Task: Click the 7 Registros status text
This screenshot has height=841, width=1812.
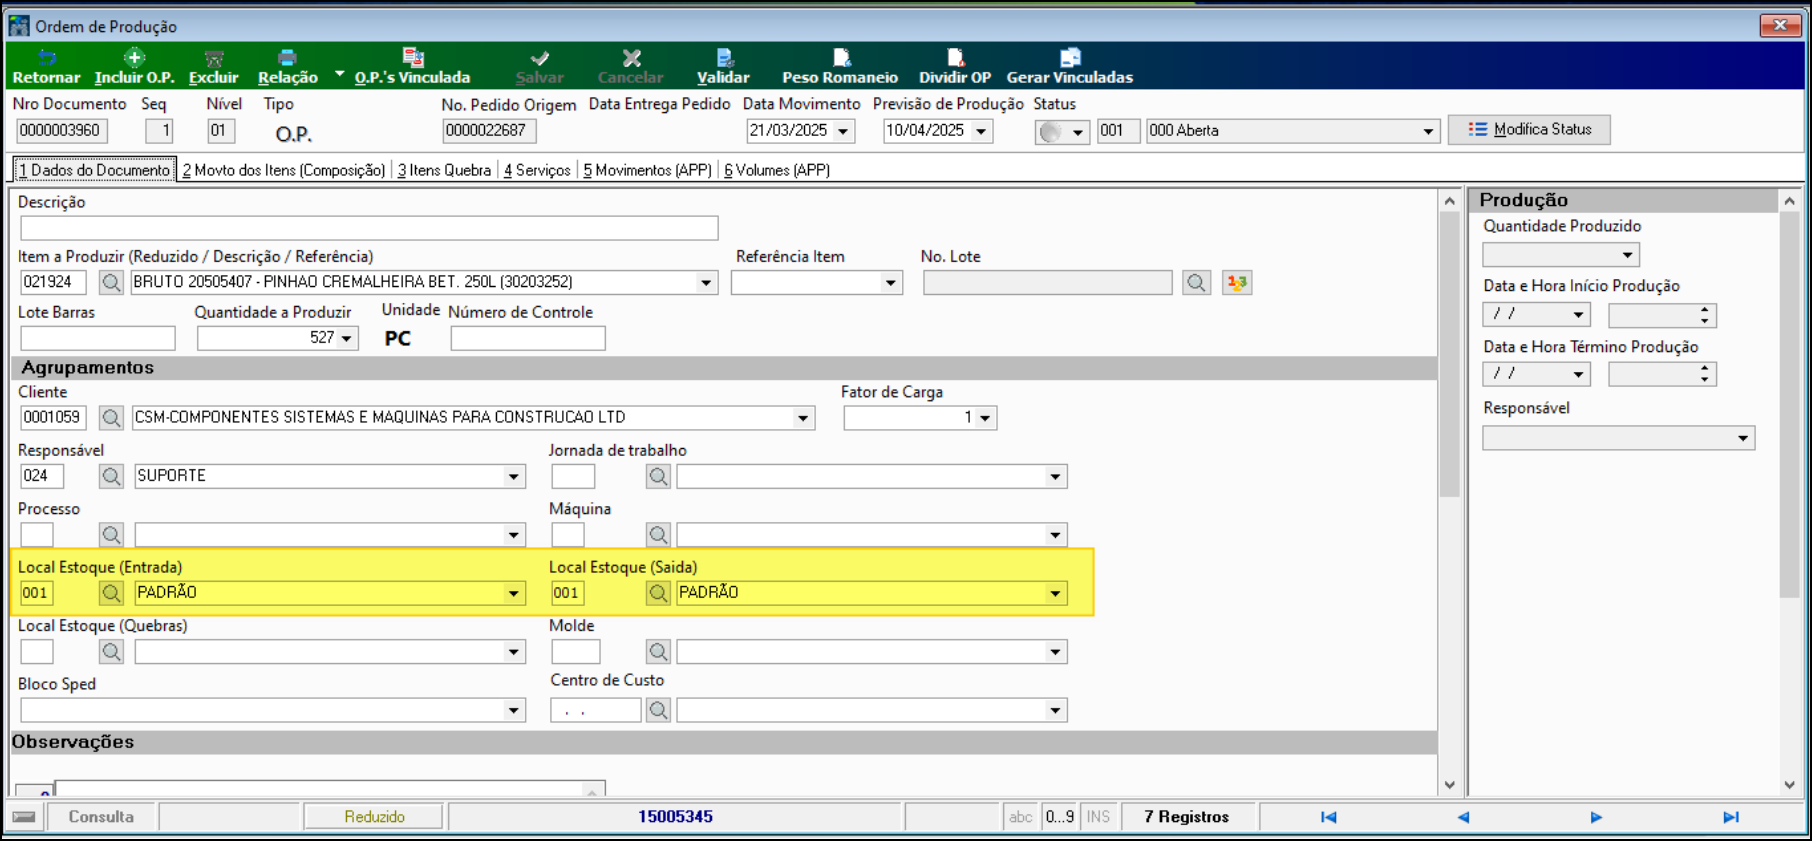Action: point(1187,817)
